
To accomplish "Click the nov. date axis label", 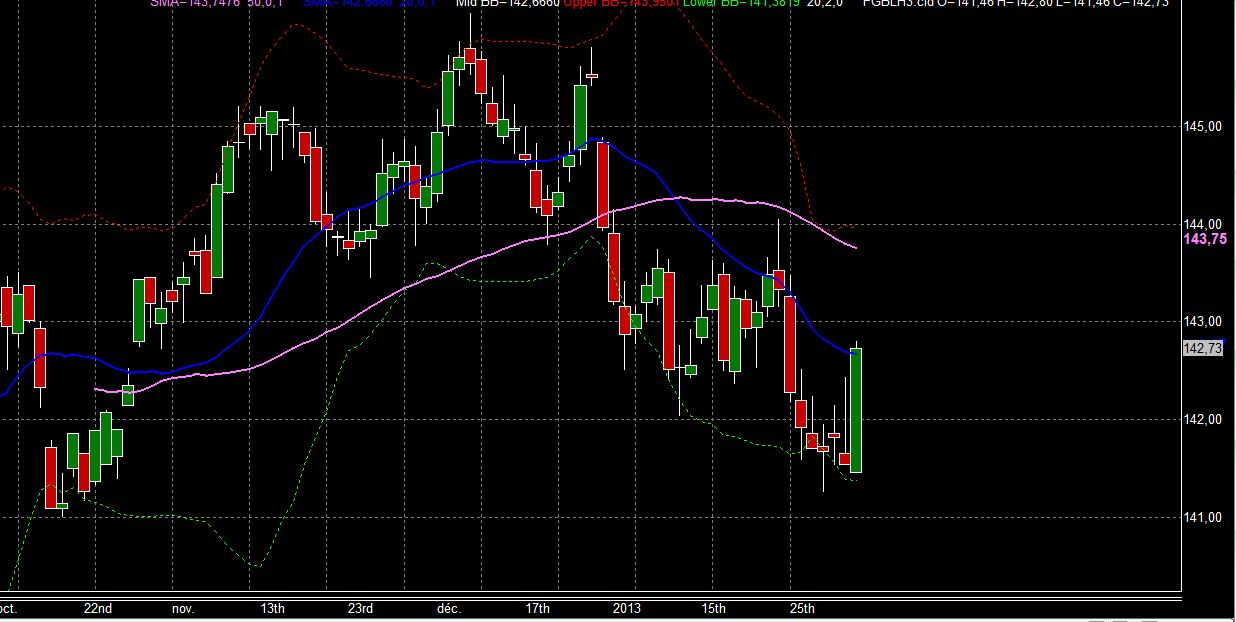I will (183, 608).
